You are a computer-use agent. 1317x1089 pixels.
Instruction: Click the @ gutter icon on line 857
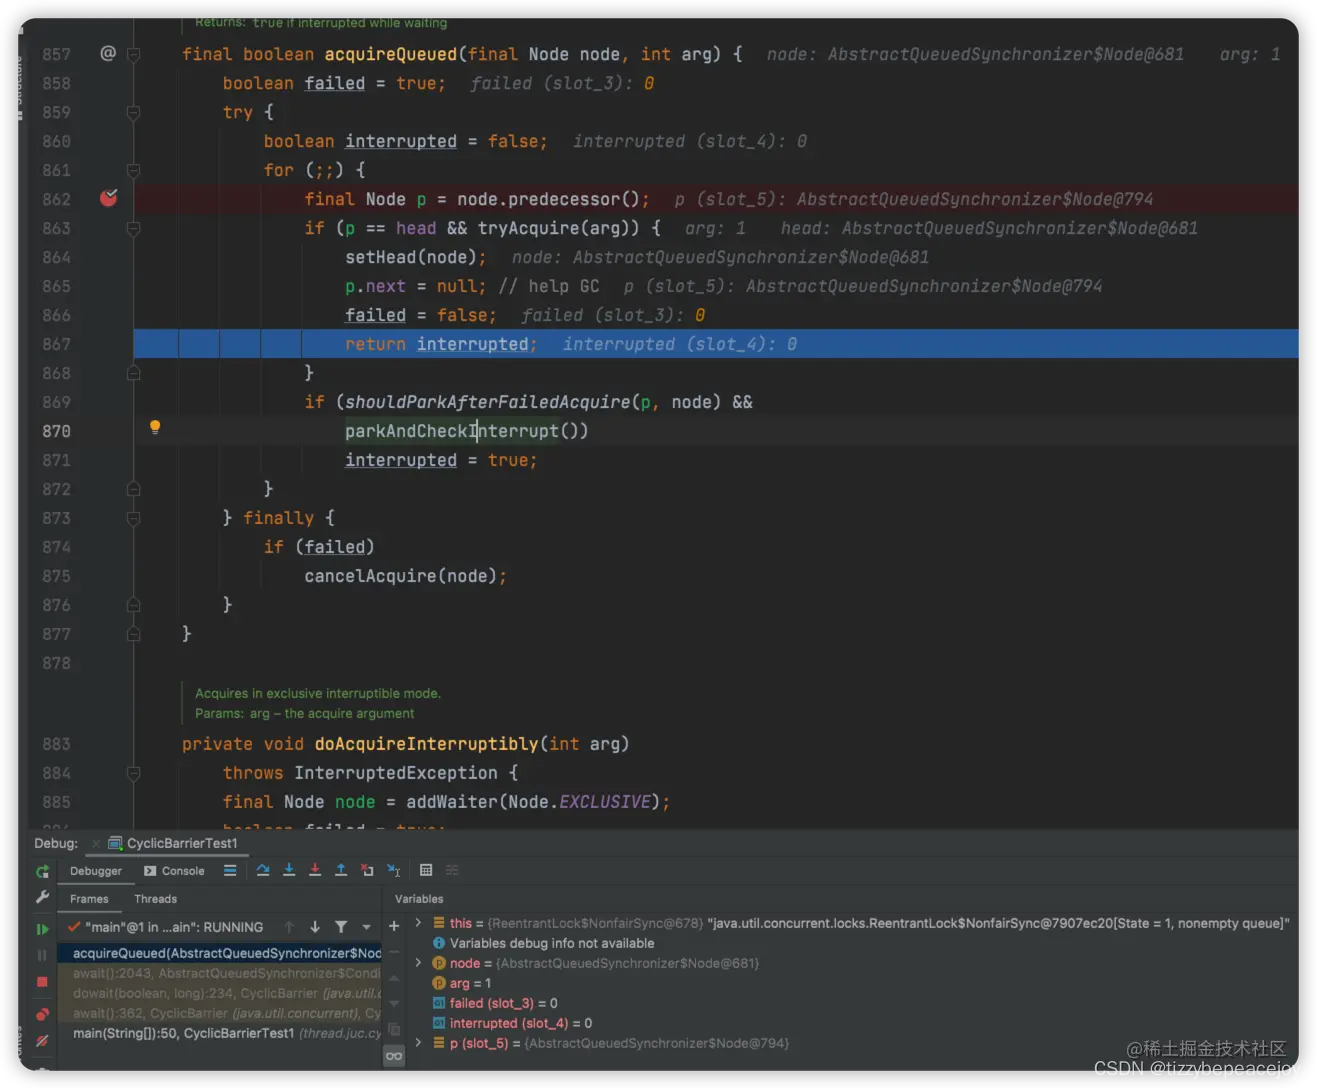tap(108, 53)
